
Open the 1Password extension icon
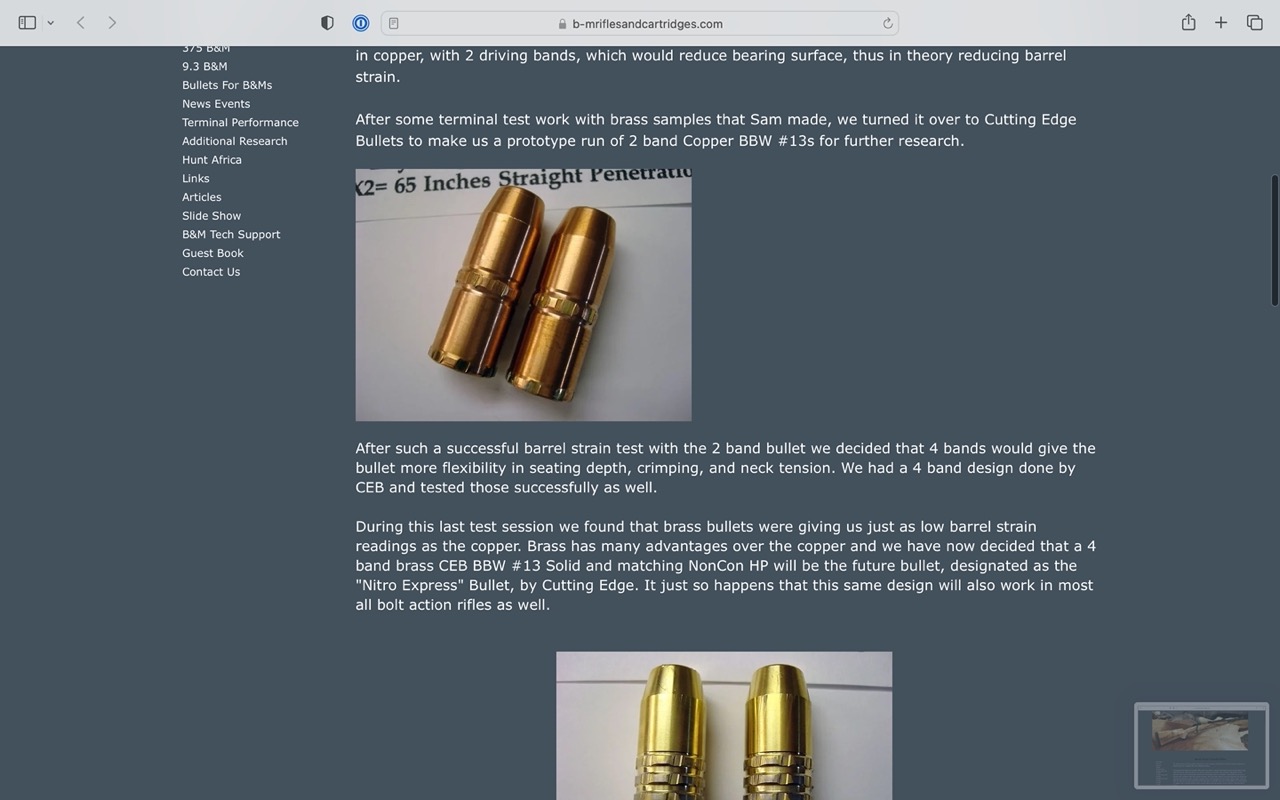tap(361, 23)
